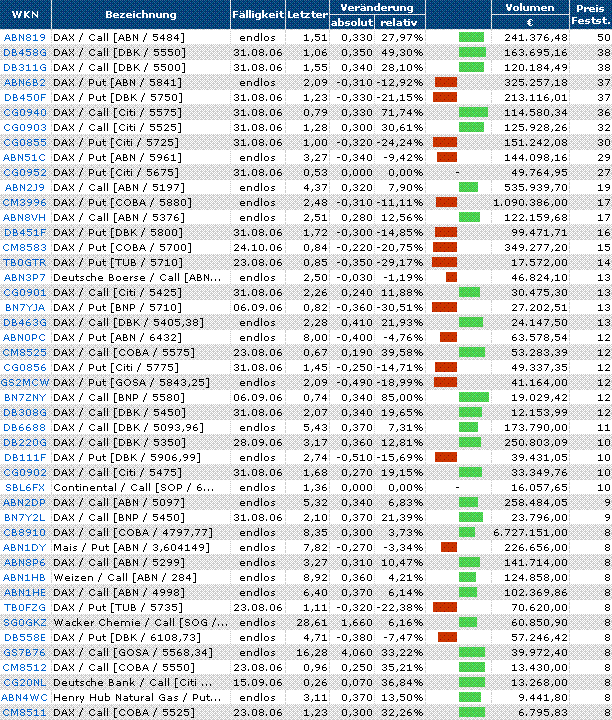This screenshot has height=720, width=612.
Task: Open WKN link DB111F
Action: tap(25, 457)
